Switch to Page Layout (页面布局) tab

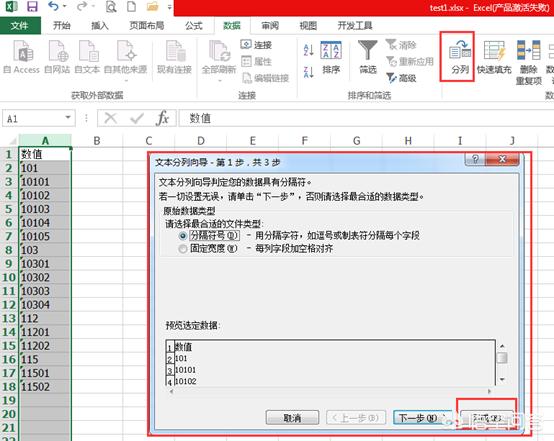tap(147, 25)
